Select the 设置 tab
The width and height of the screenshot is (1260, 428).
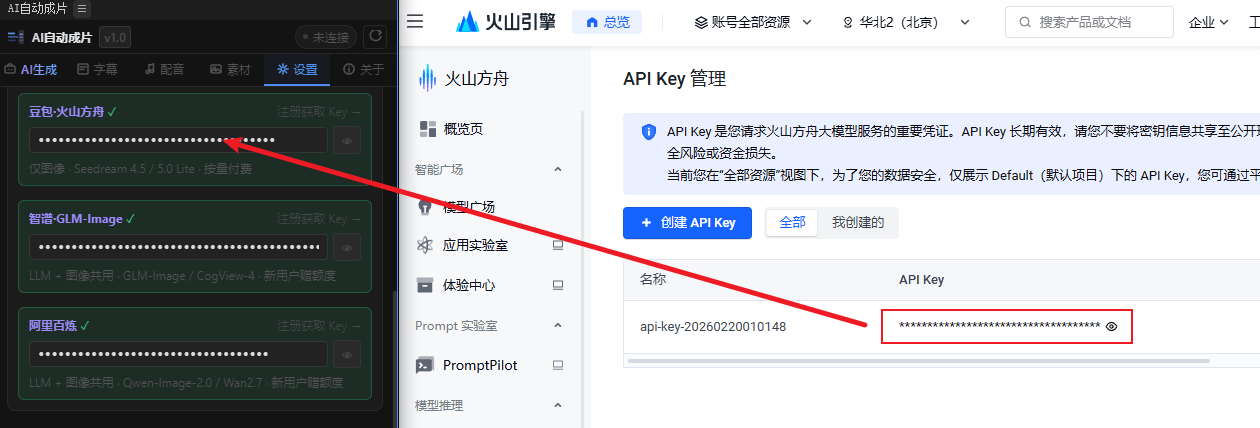click(x=297, y=69)
